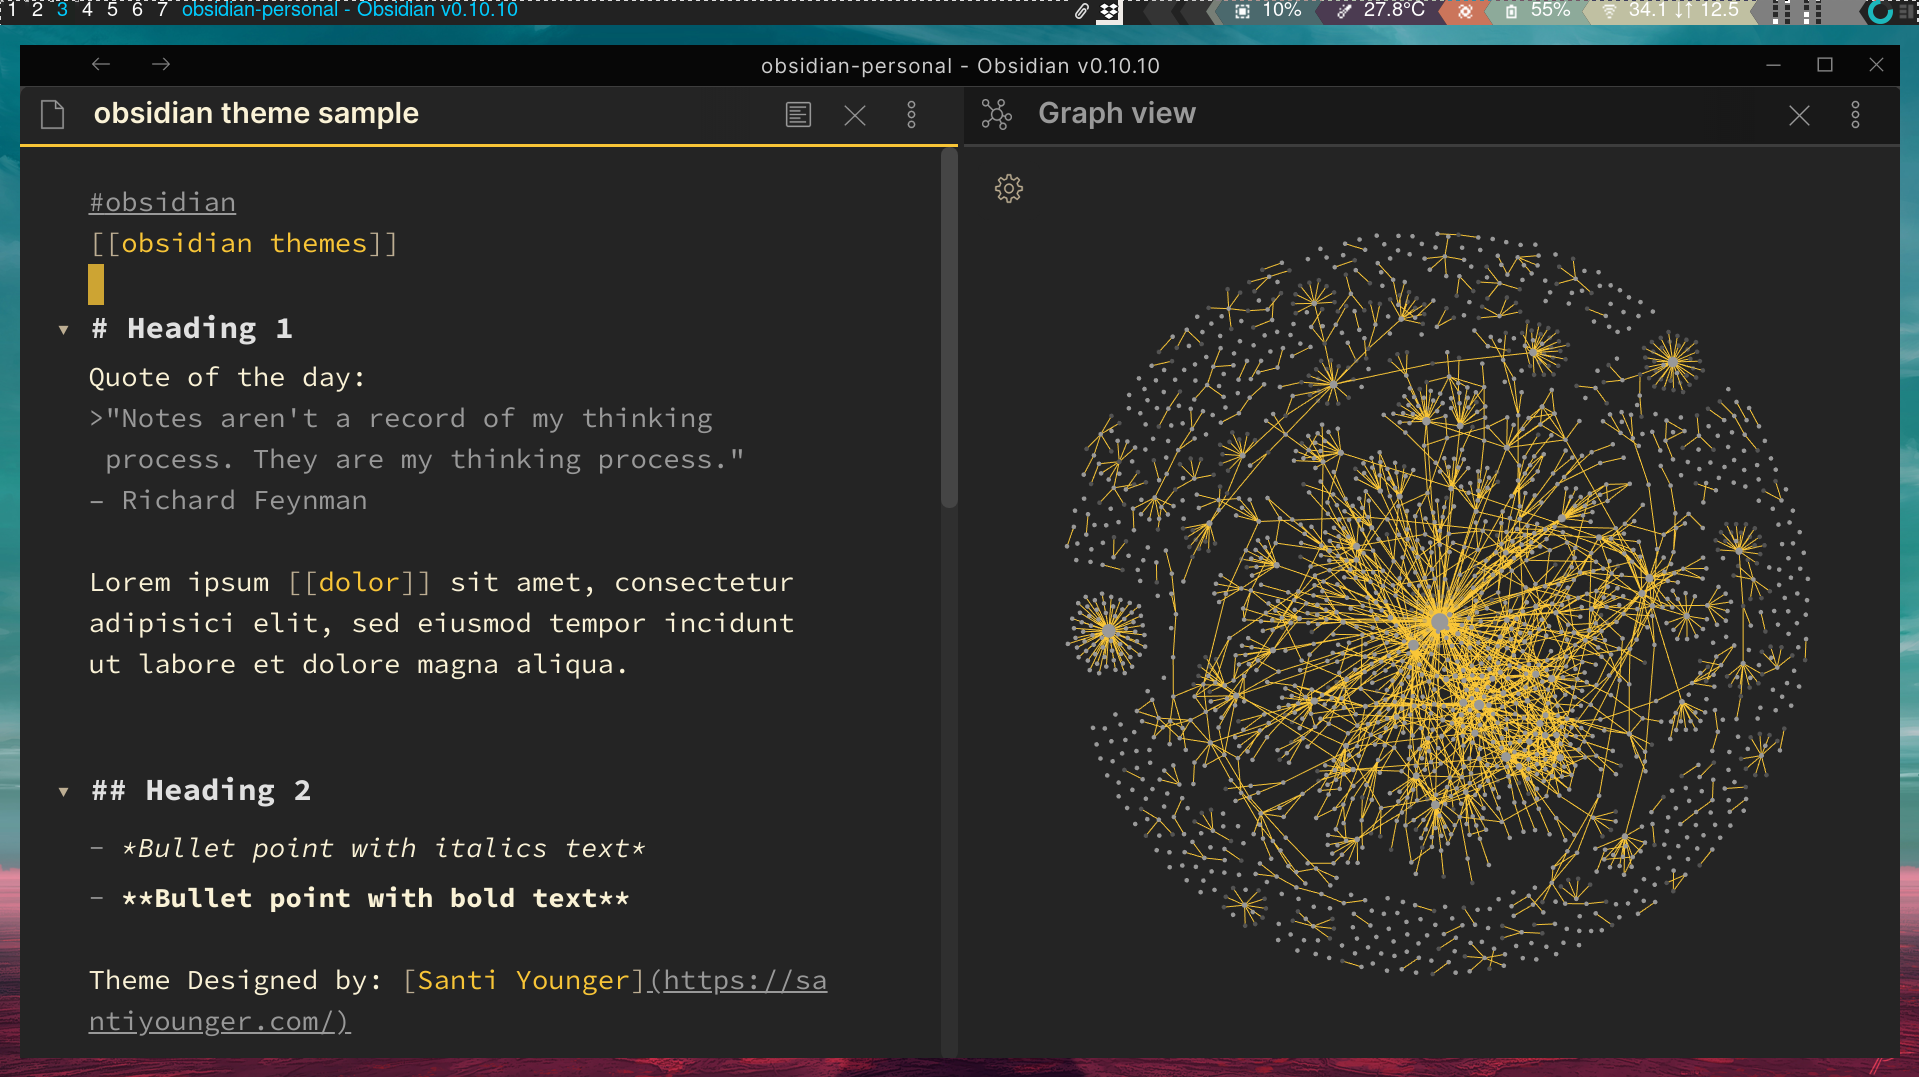Click the 'Theme Designed by:' text
The height and width of the screenshot is (1077, 1919).
(236, 980)
